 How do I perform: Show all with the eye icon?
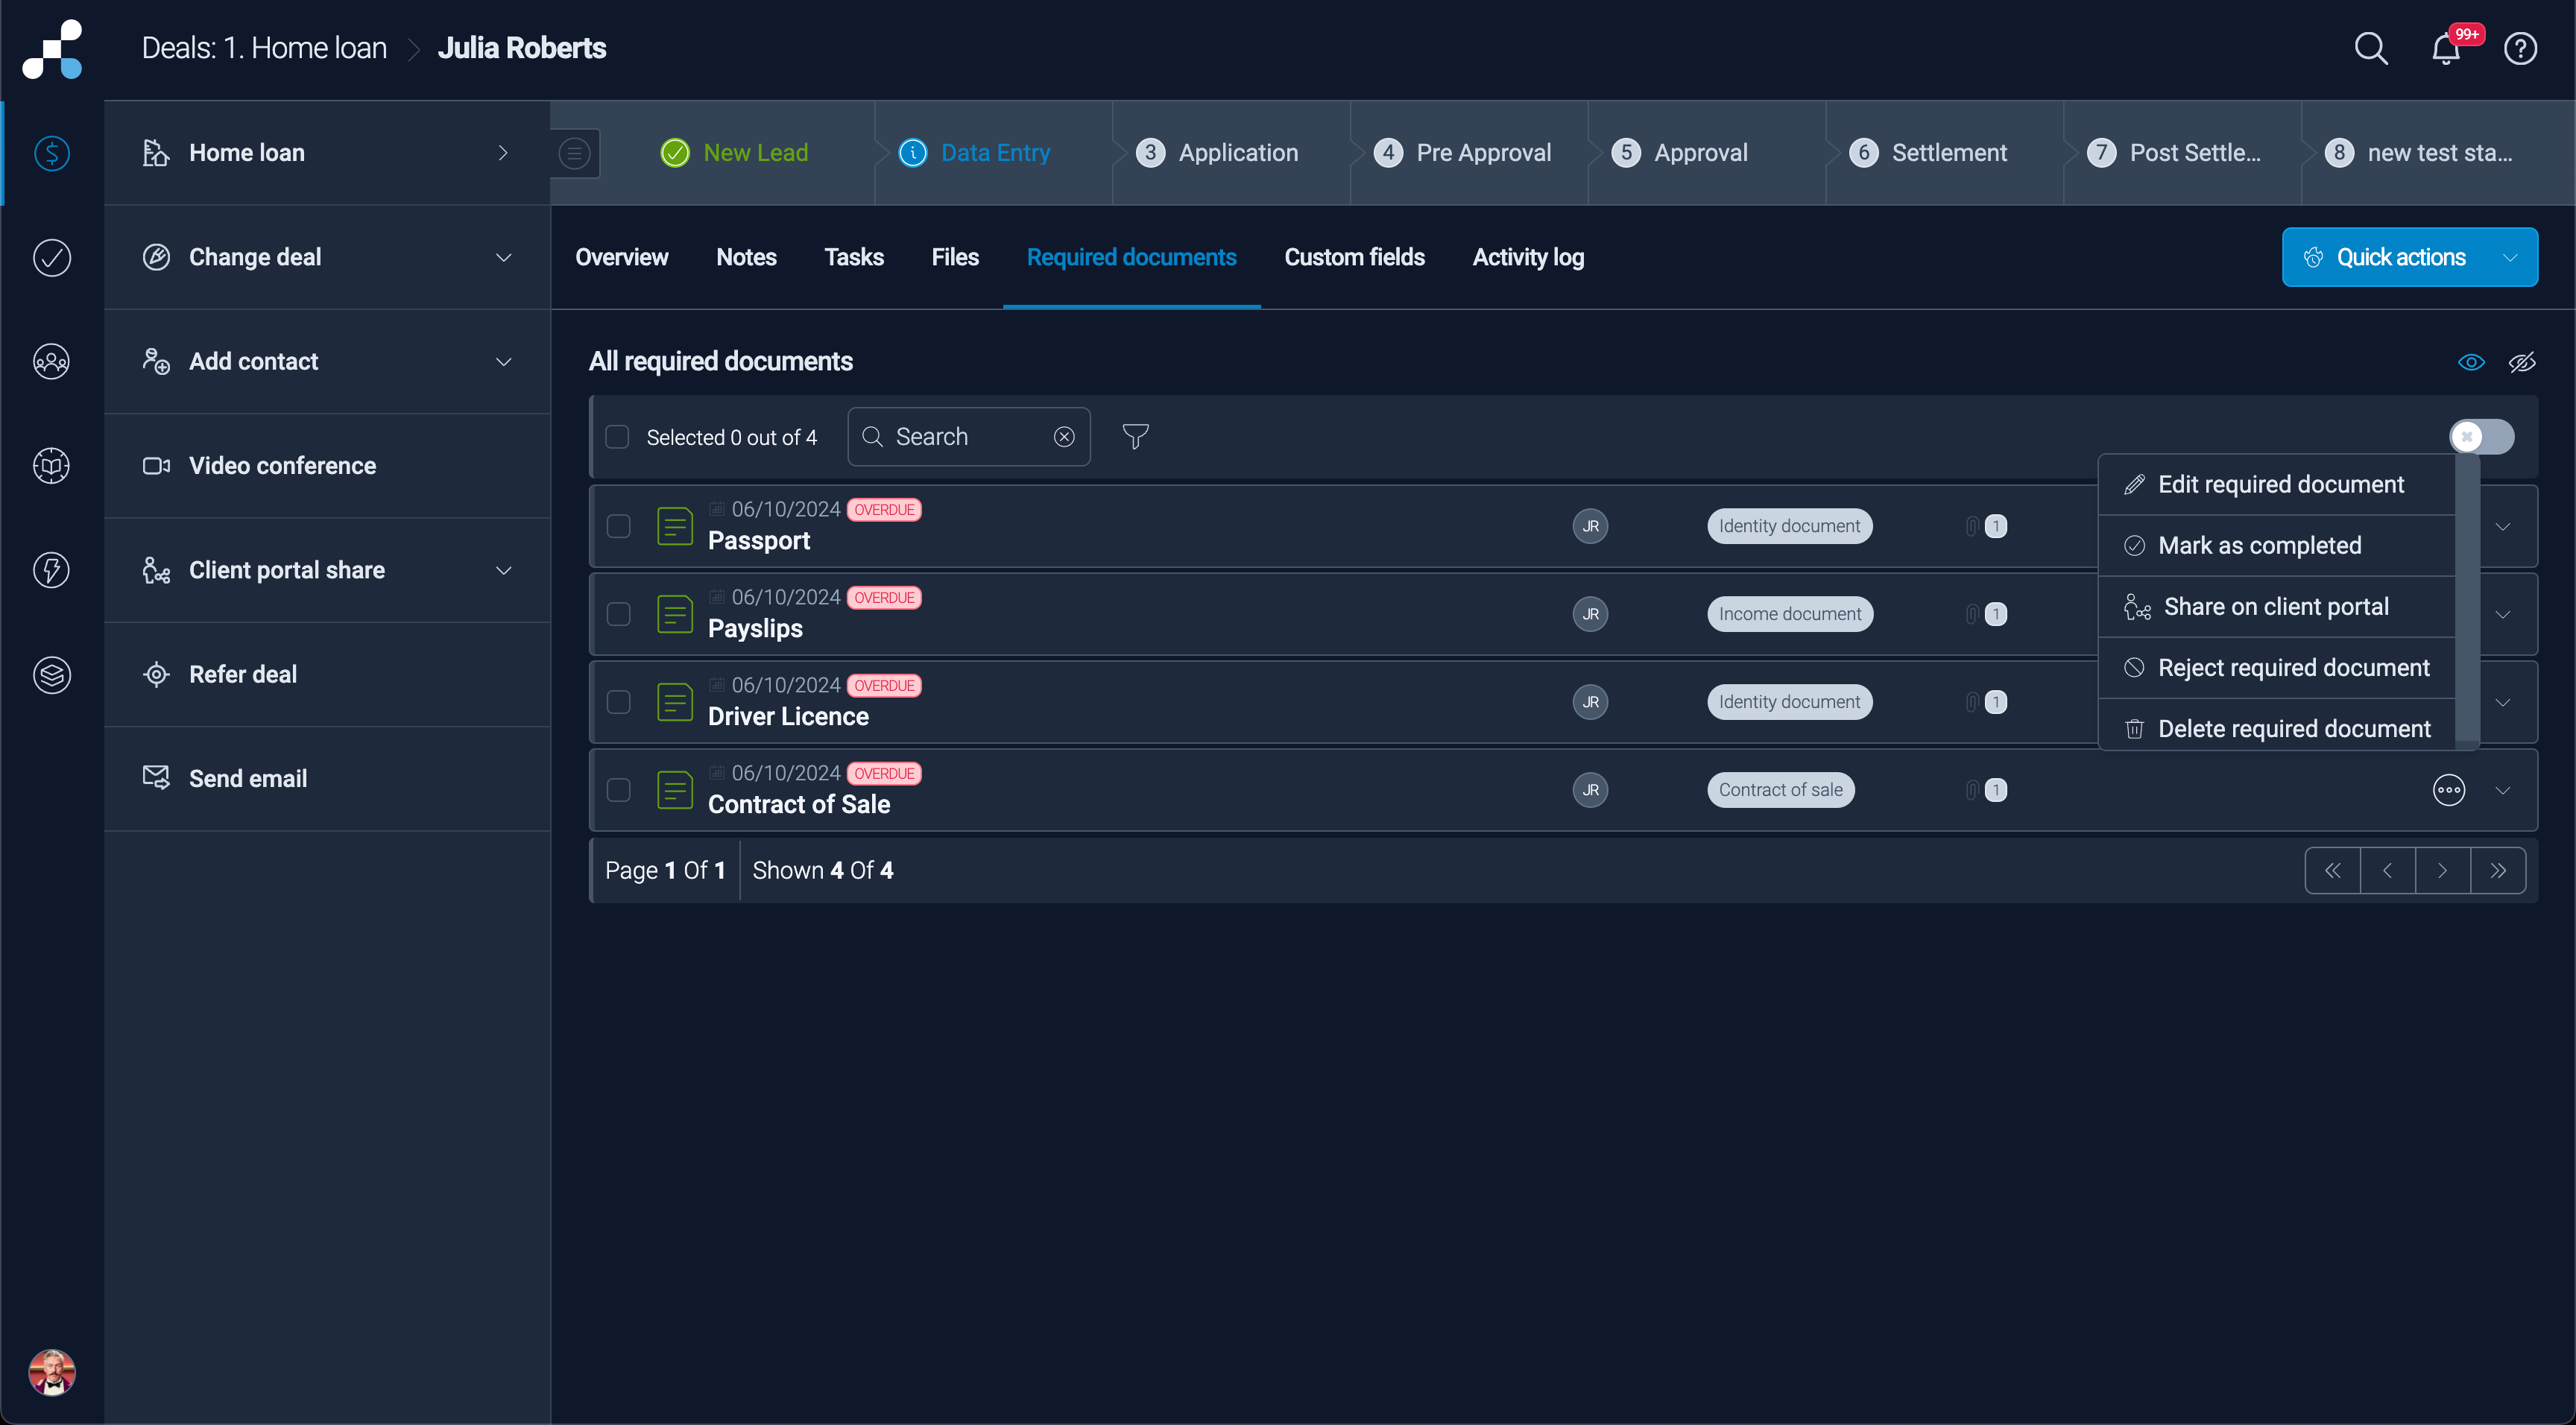2470,361
